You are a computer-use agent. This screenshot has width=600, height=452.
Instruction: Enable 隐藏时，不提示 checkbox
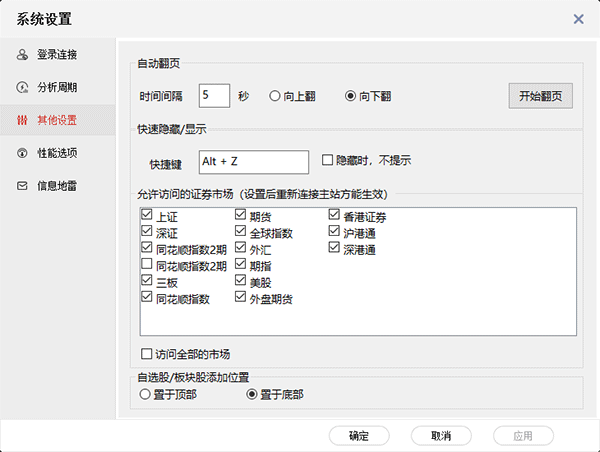(x=327, y=160)
